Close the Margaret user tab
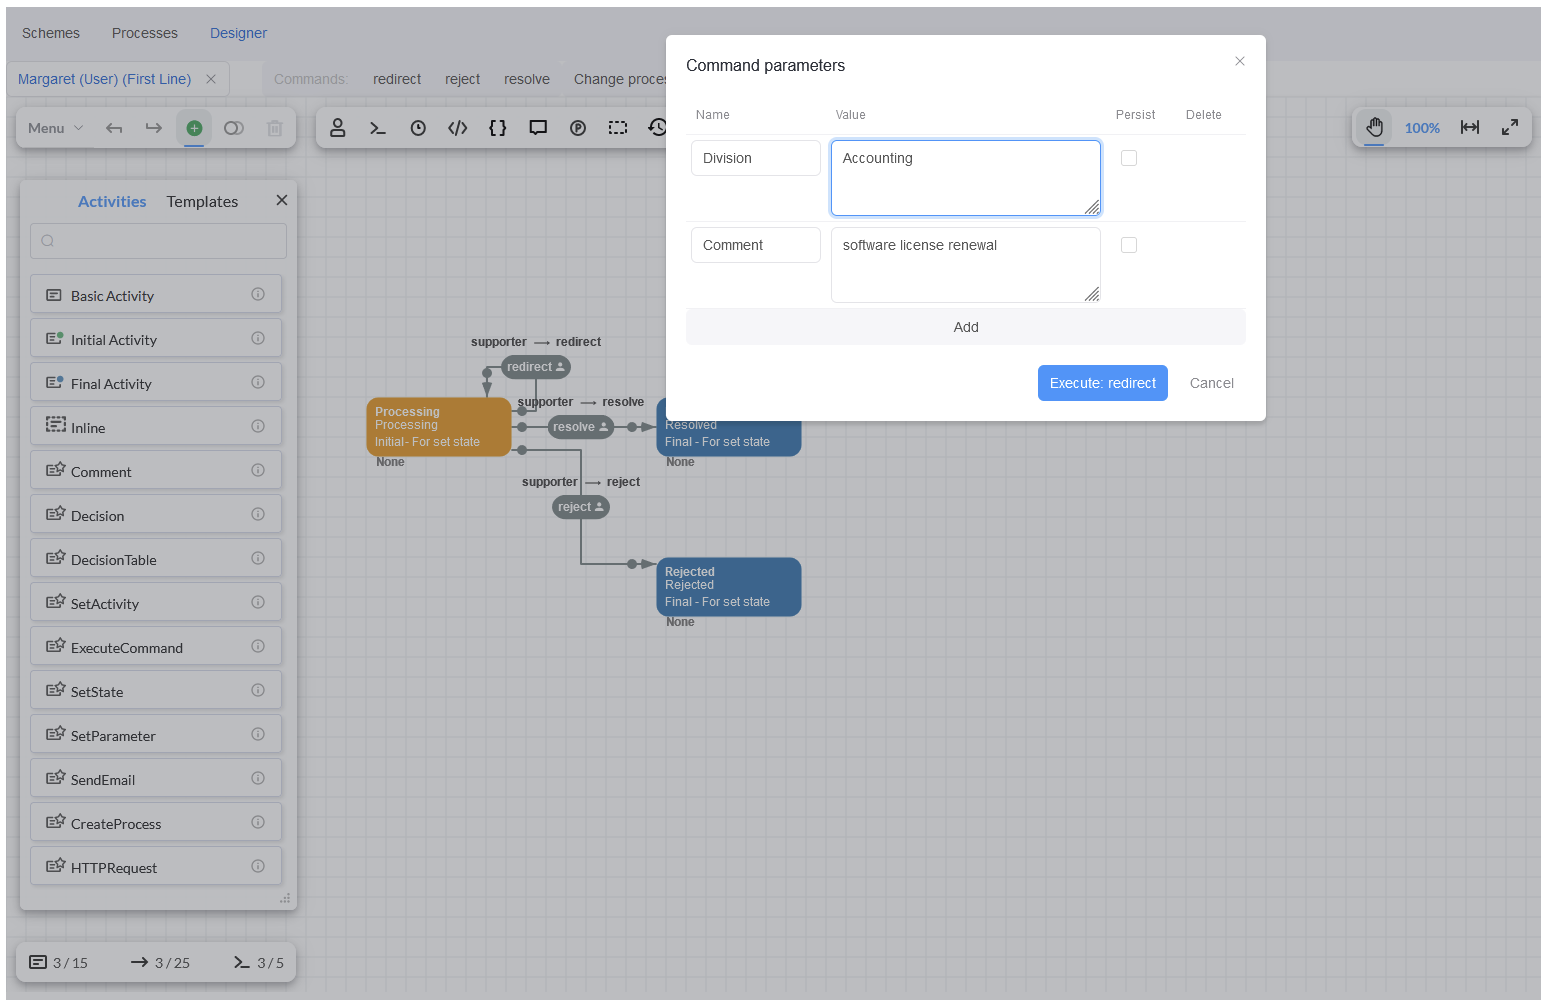 (x=211, y=79)
